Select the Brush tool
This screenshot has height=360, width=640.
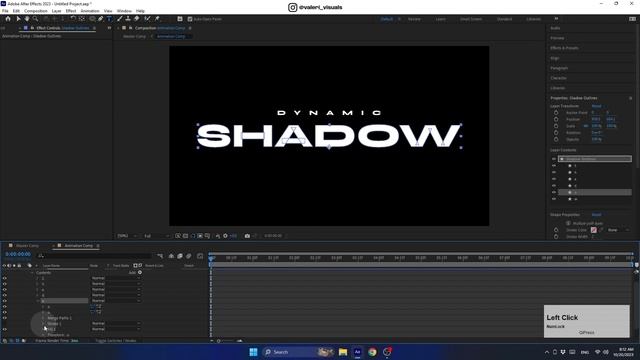pyautogui.click(x=120, y=19)
